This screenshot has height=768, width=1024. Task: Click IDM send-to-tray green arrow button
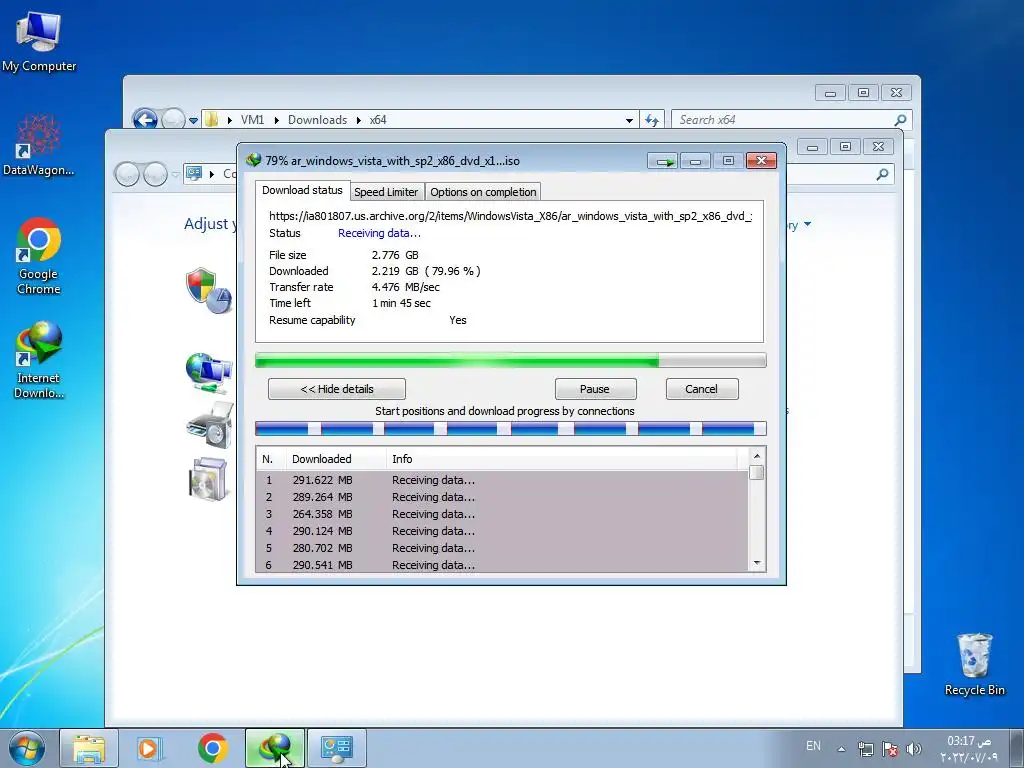coord(663,161)
